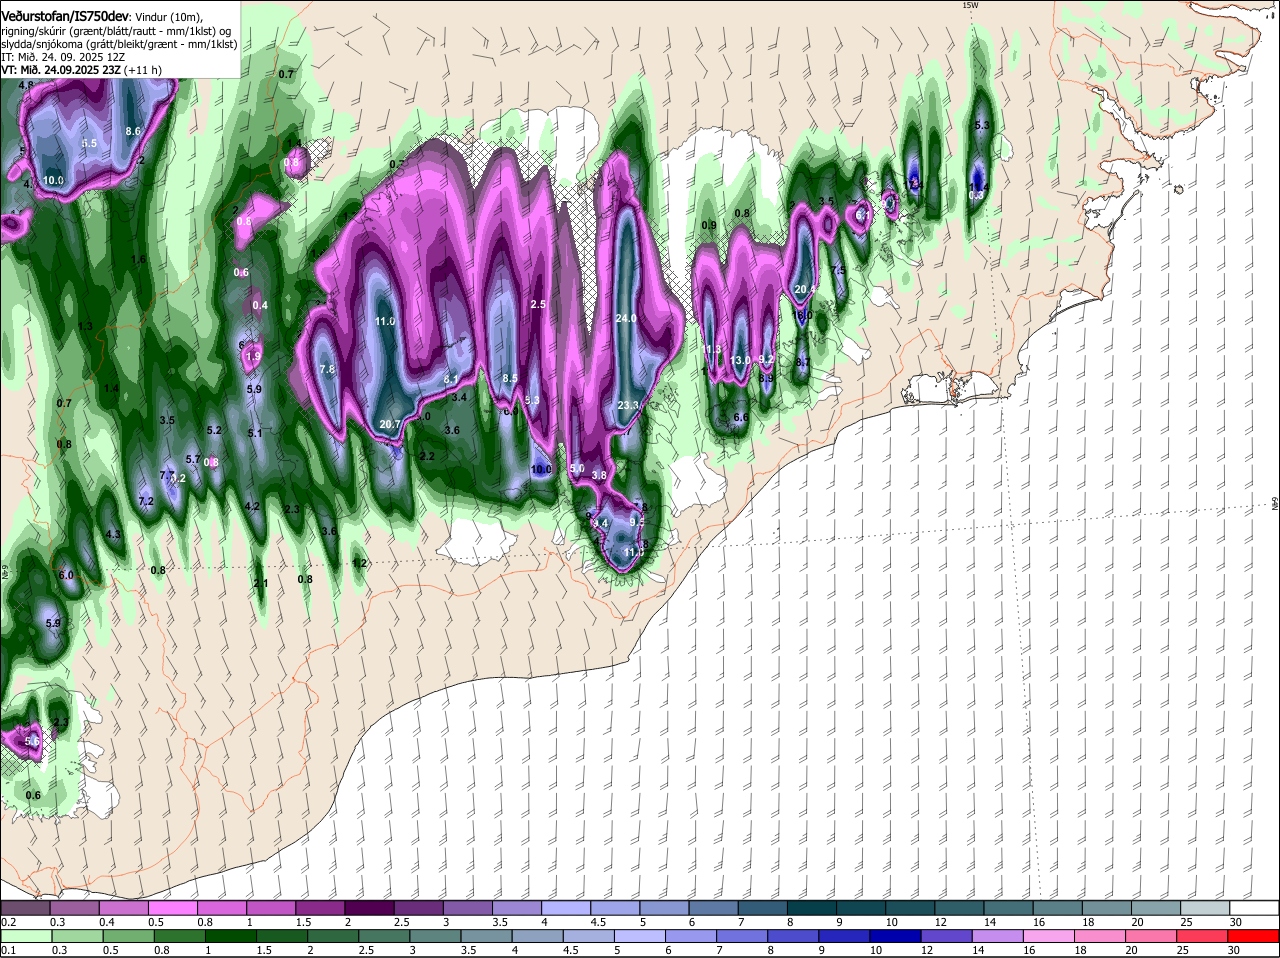
Task: Click the 4.3 value label on map
Action: (x=113, y=534)
